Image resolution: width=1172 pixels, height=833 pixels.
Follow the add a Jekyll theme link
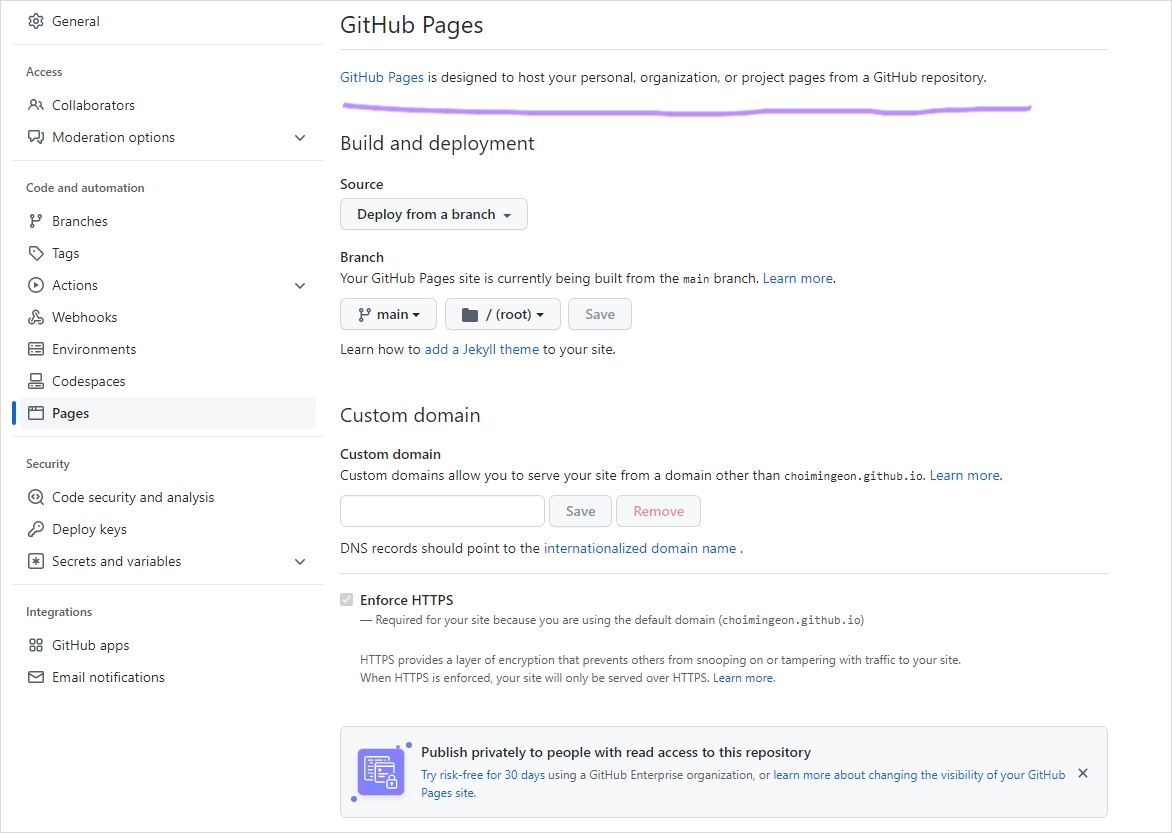coord(481,349)
